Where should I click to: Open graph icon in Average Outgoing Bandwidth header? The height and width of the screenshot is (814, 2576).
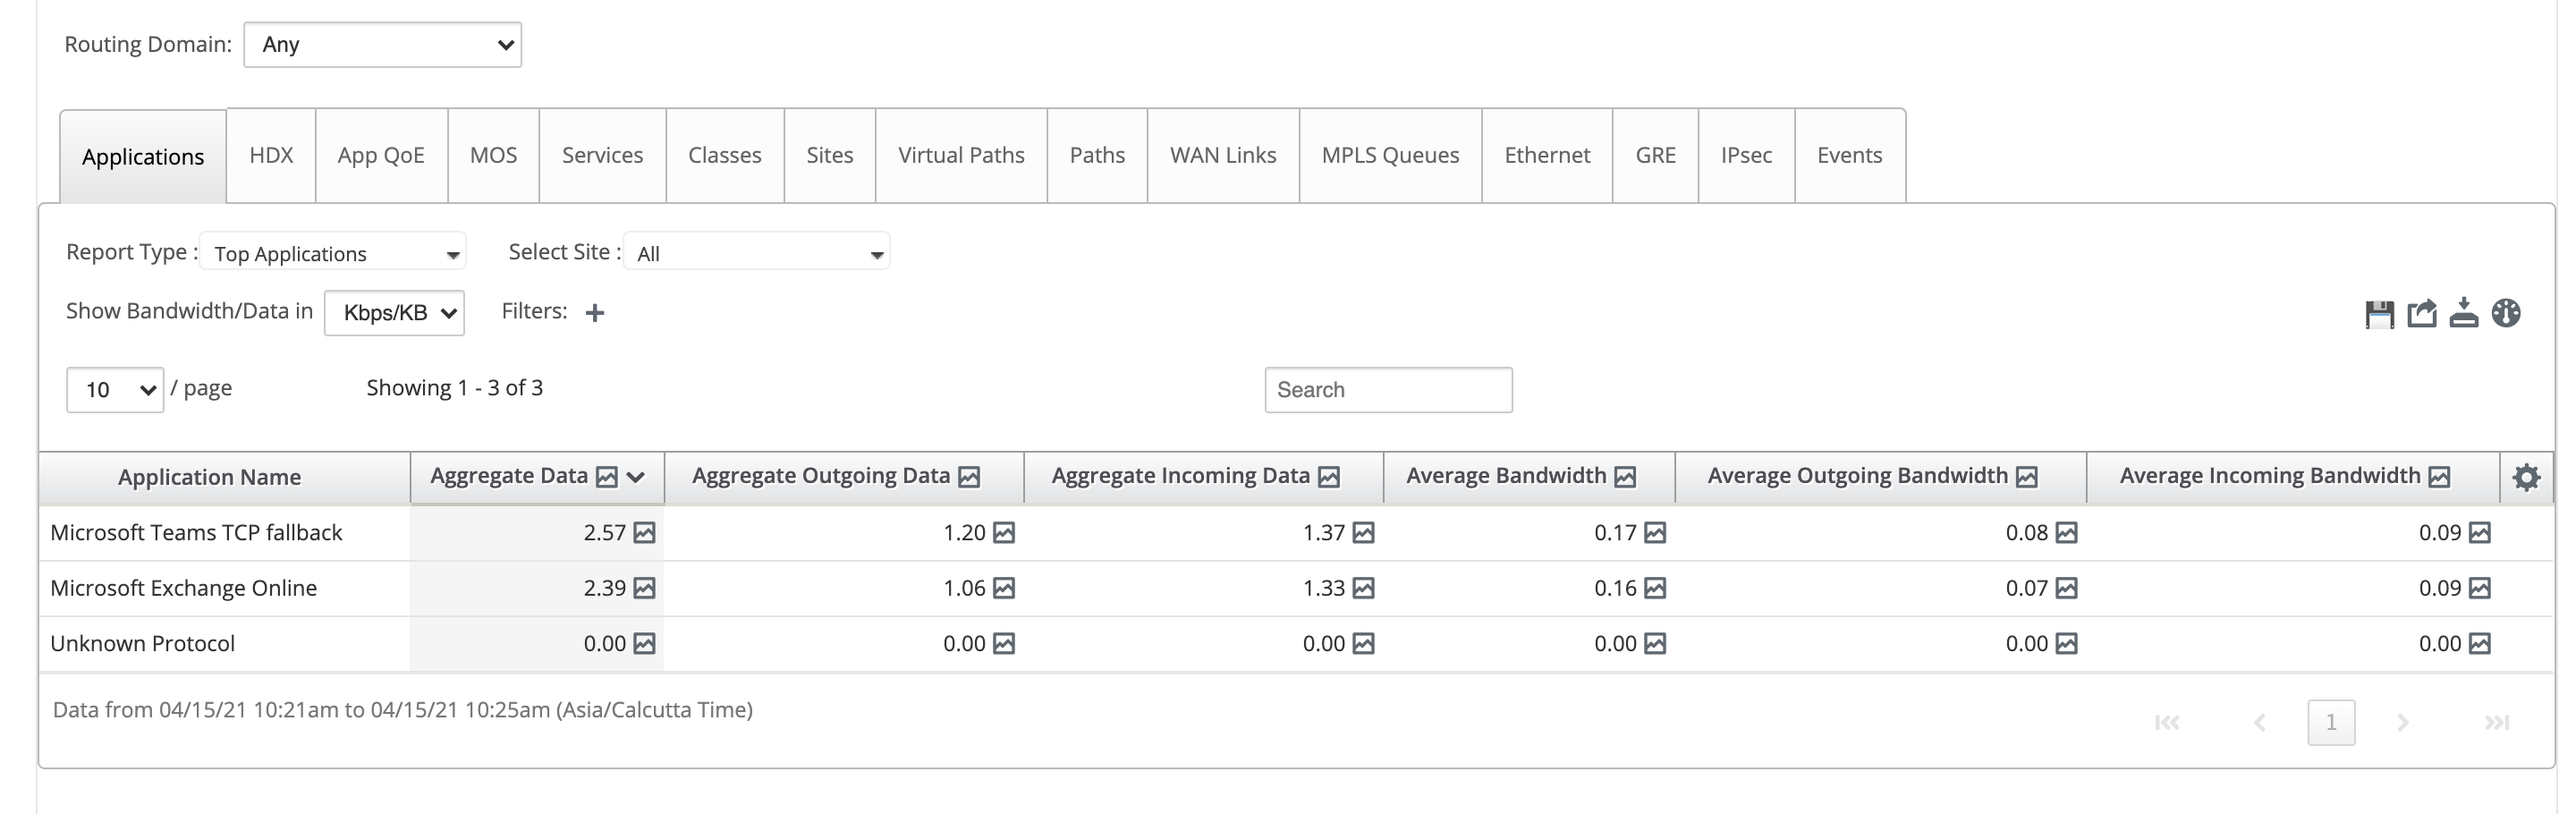coord(2027,477)
